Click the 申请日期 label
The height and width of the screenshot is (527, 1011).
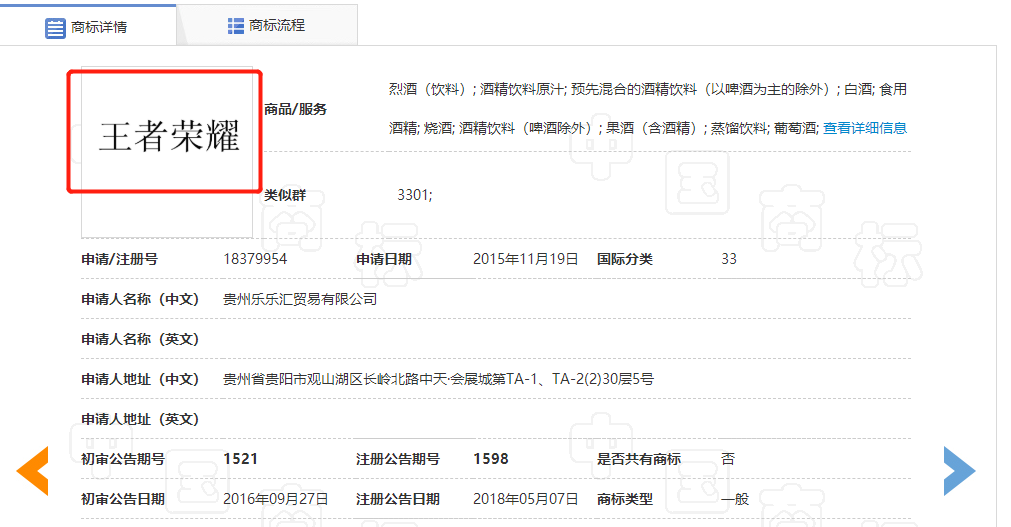(x=384, y=259)
